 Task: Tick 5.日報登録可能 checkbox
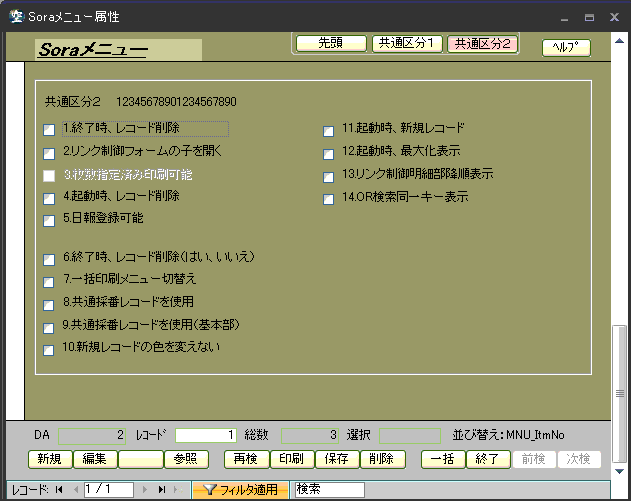point(49,220)
